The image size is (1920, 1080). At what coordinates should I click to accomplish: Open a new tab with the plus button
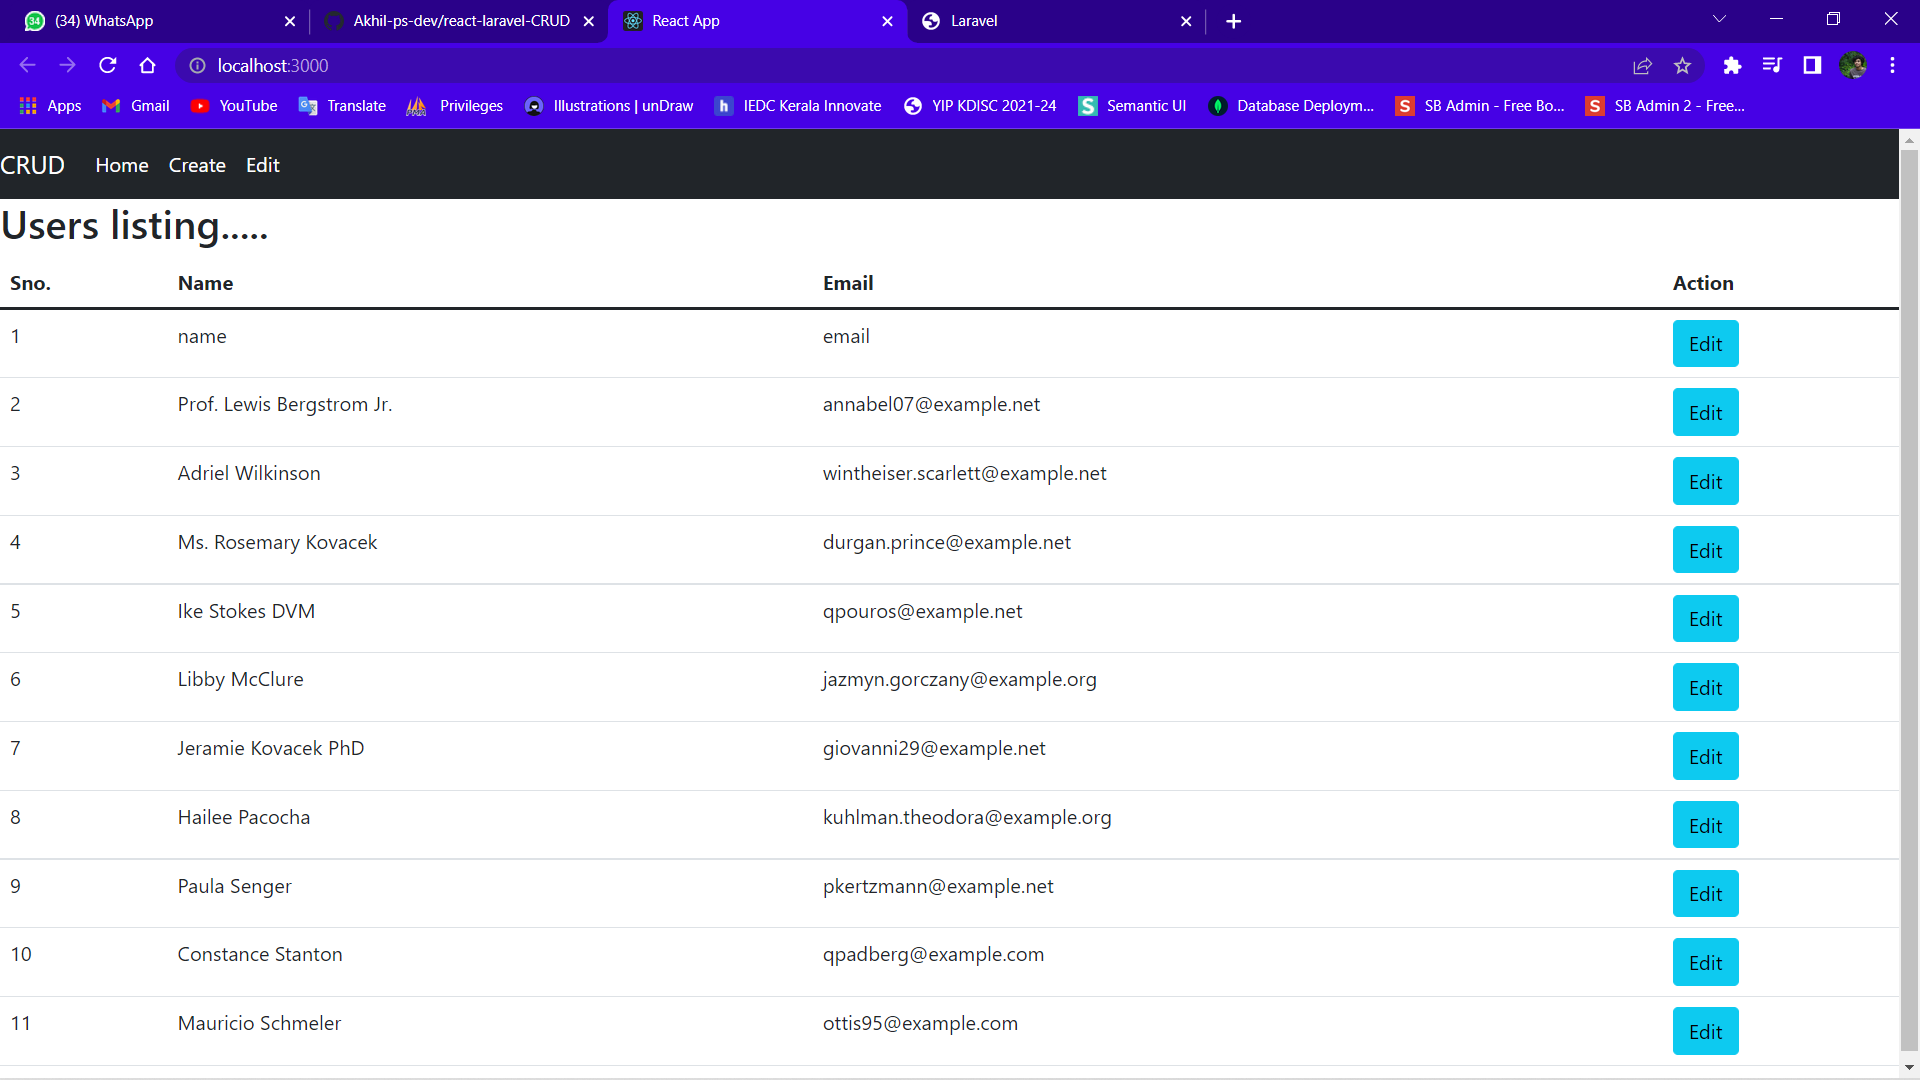point(1233,21)
